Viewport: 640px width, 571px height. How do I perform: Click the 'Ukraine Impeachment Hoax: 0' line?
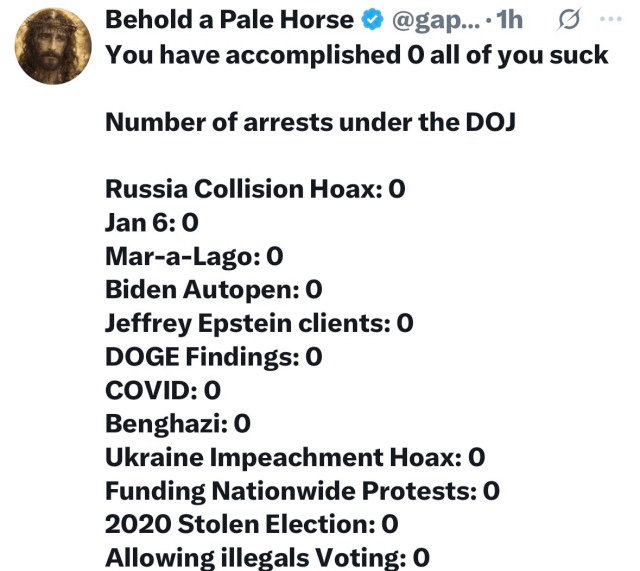[295, 457]
